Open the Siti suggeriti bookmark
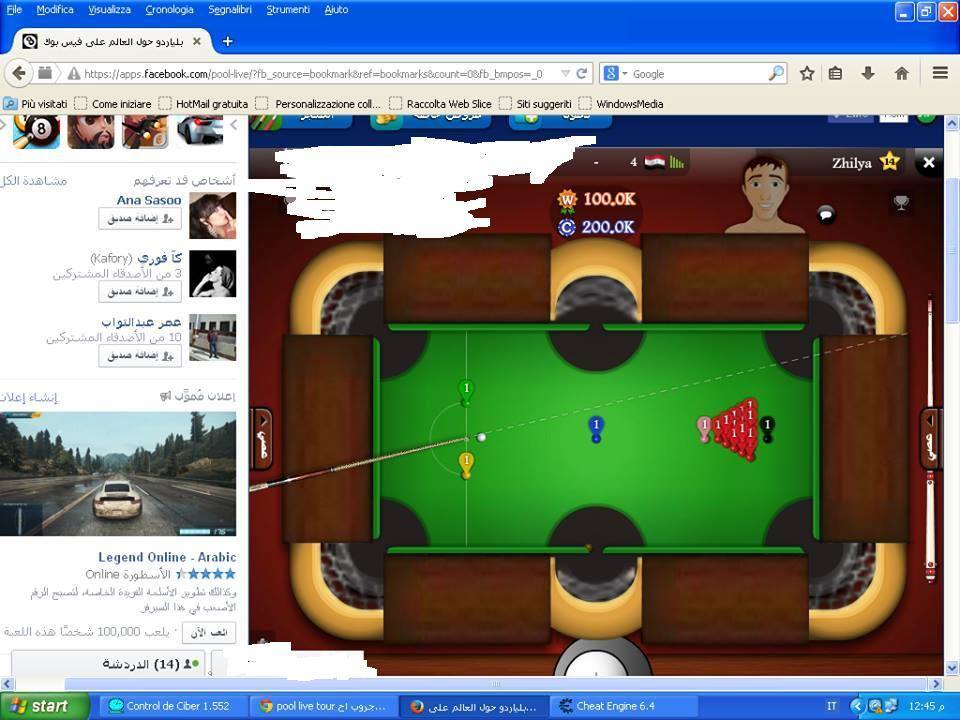Image resolution: width=960 pixels, height=720 pixels. click(x=536, y=104)
